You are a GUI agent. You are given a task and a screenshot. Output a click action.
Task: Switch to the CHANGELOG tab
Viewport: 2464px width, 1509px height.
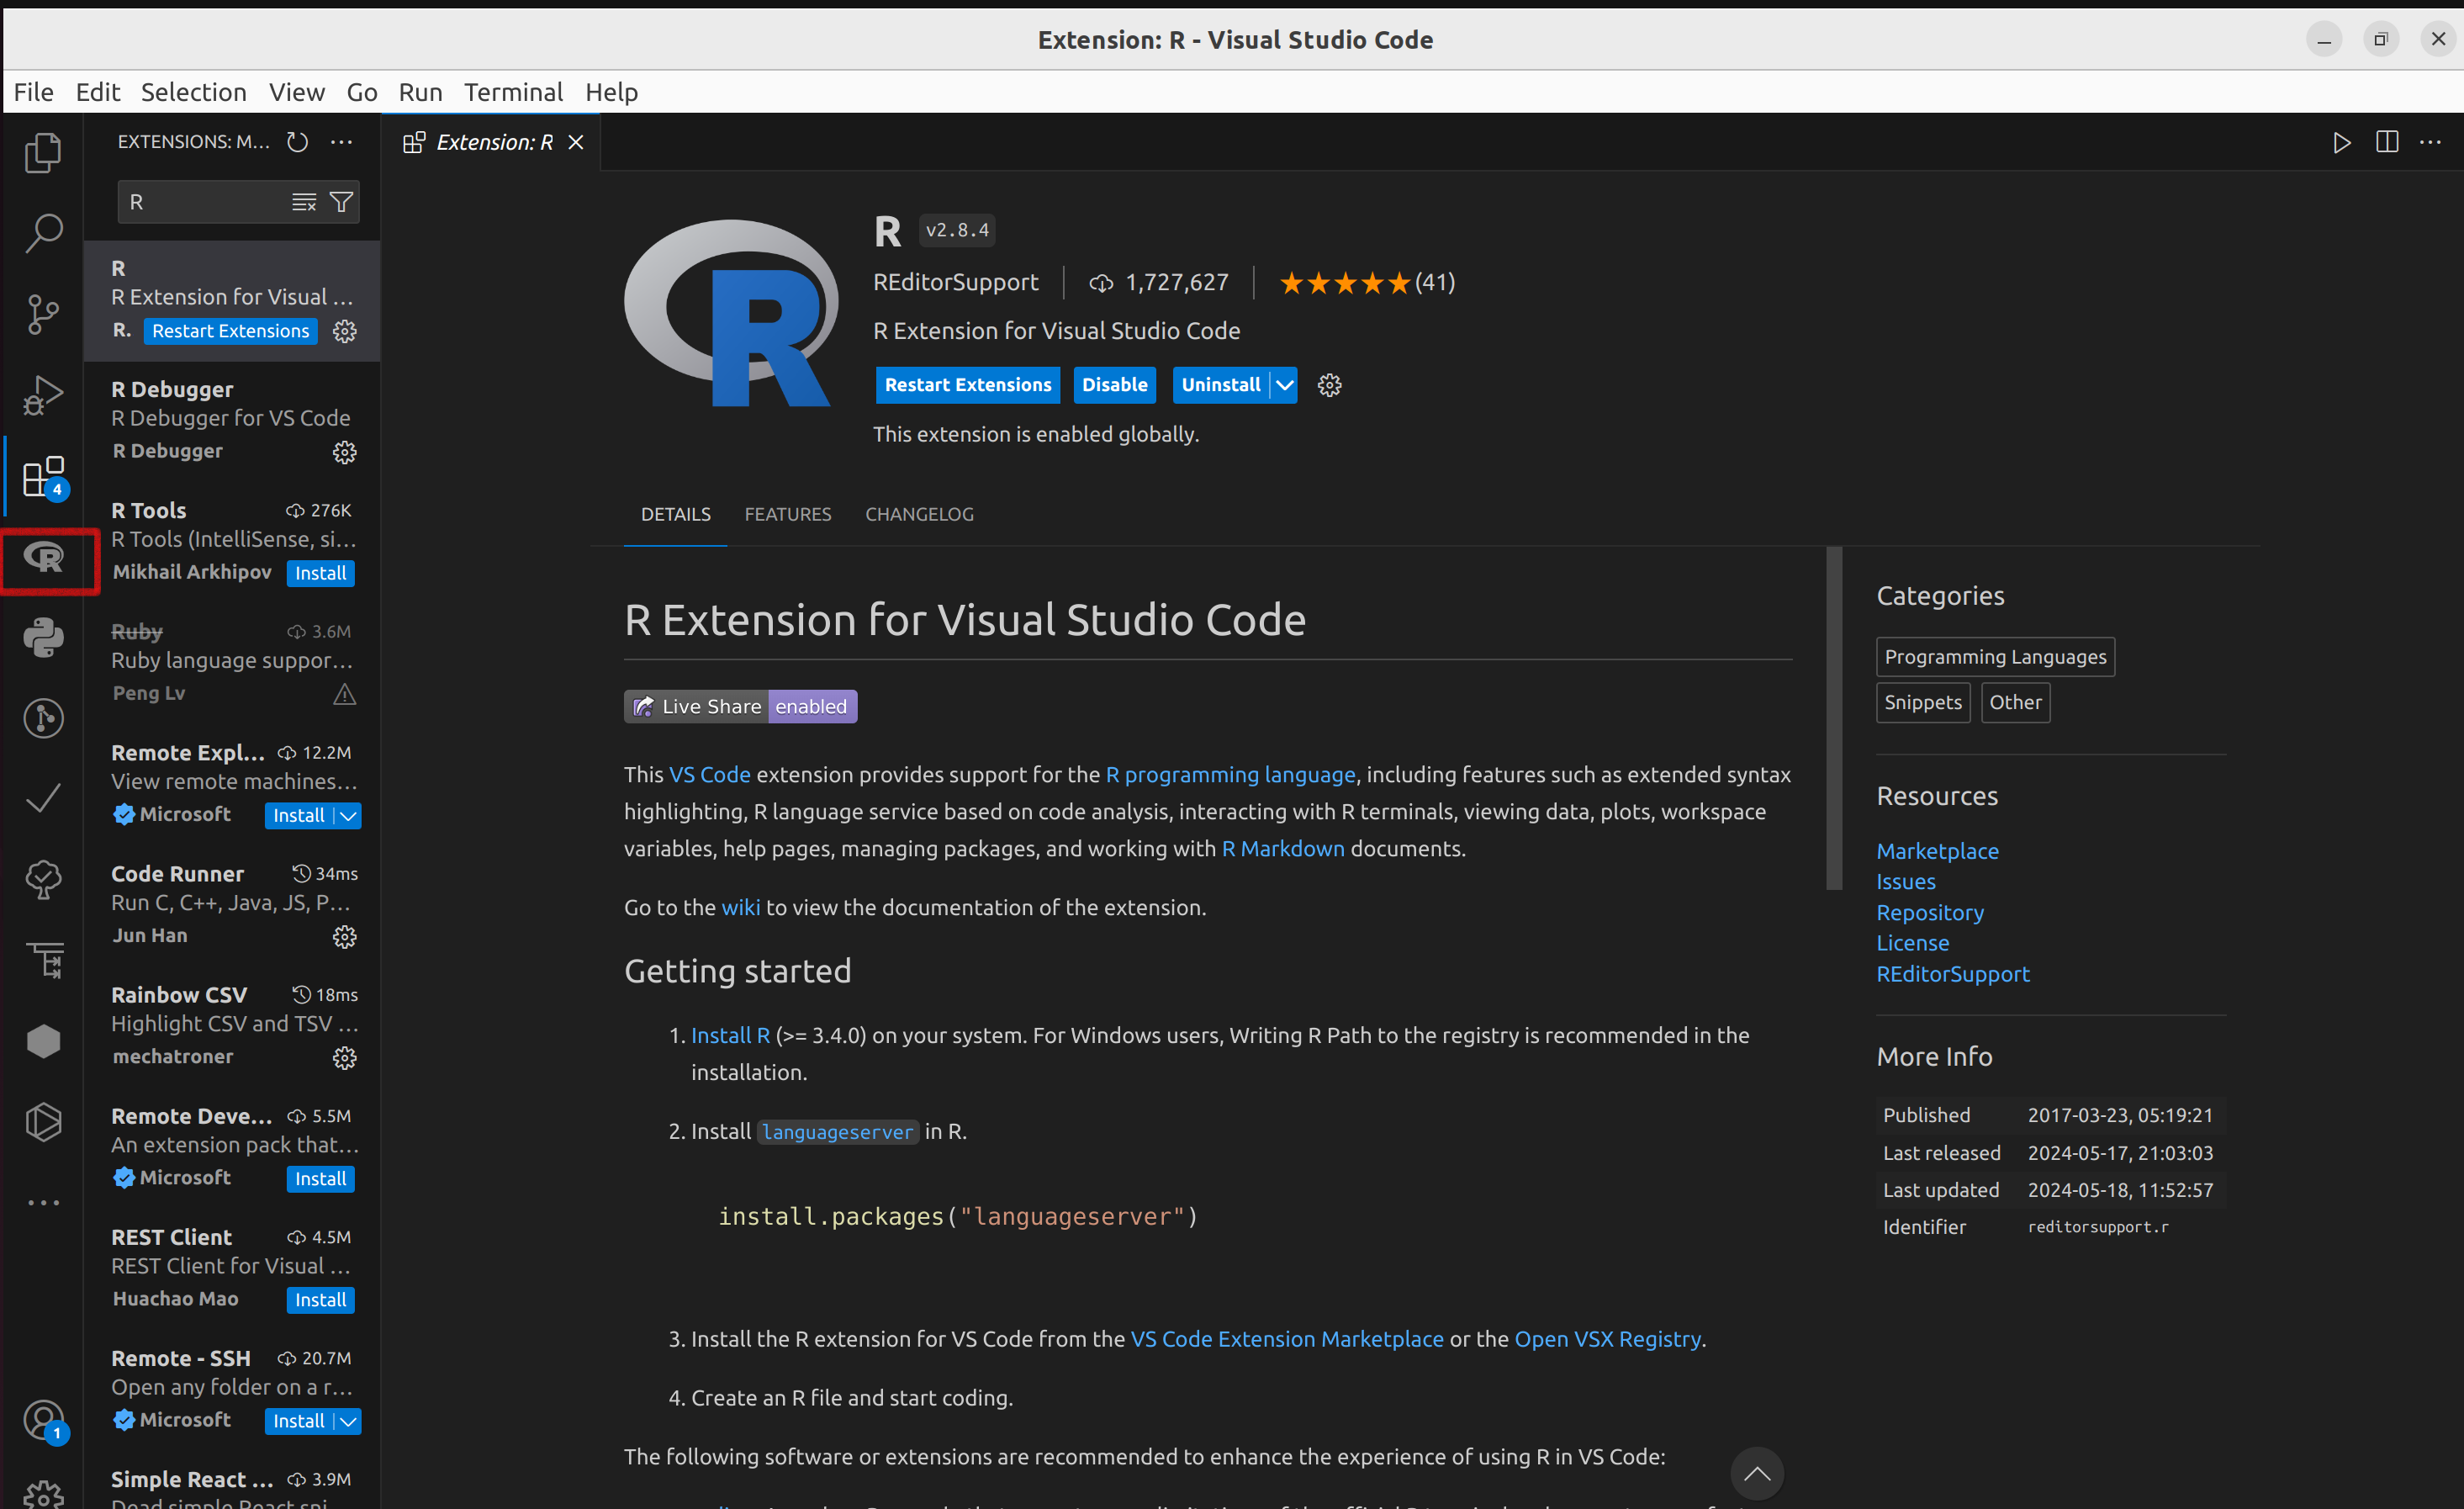pyautogui.click(x=919, y=514)
